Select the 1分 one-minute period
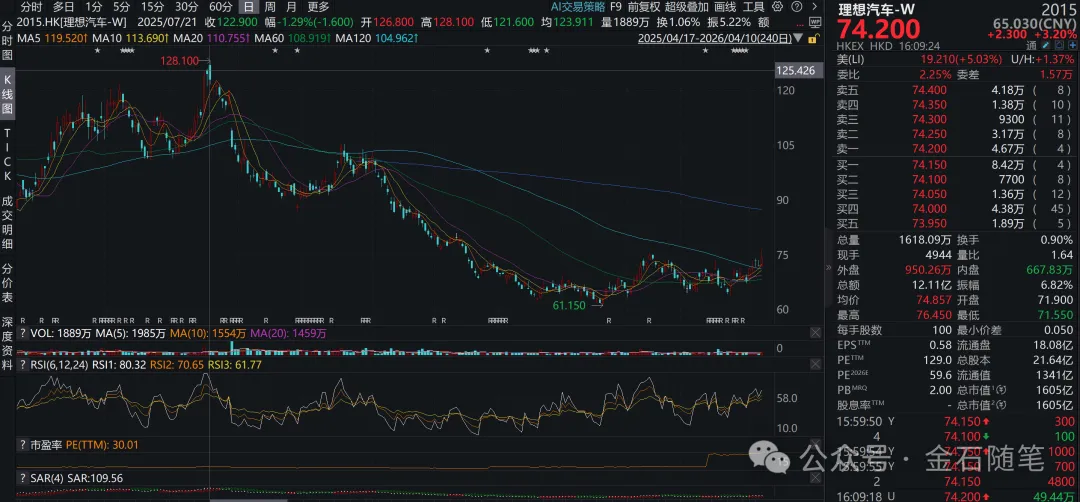Viewport: 1080px width, 502px height. (x=94, y=7)
